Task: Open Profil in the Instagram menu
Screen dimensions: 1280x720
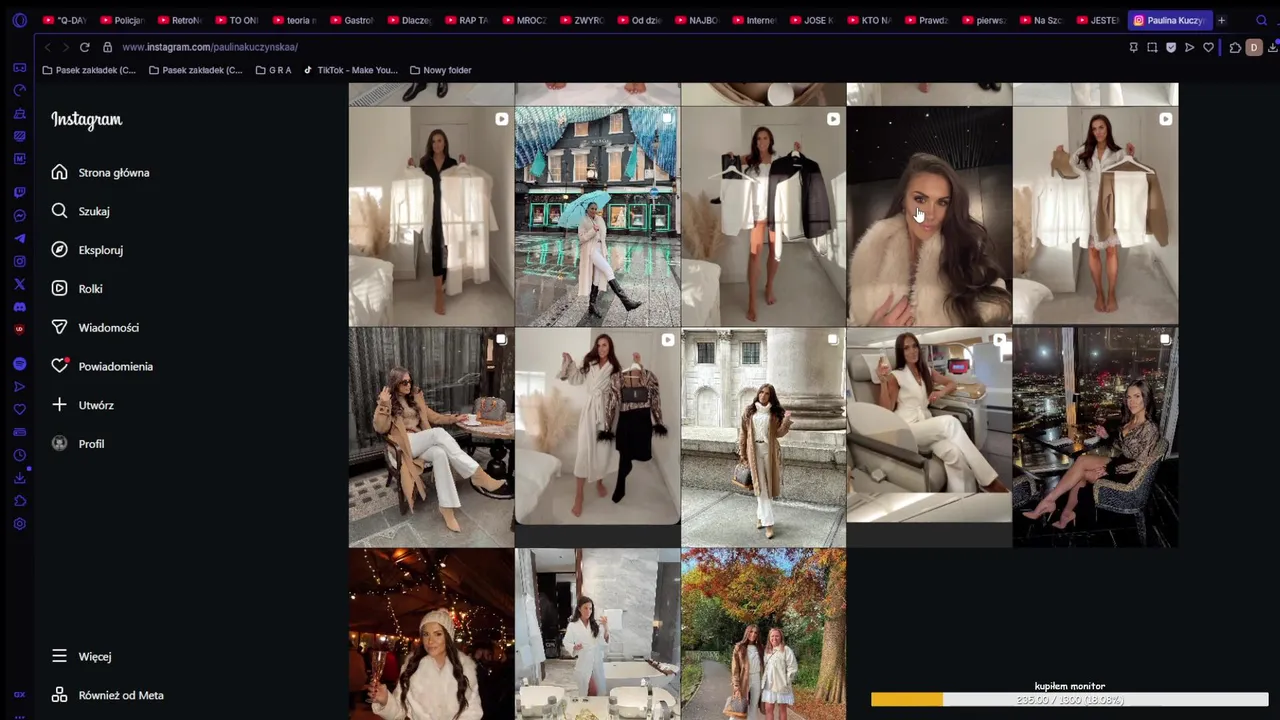Action: pos(78,444)
